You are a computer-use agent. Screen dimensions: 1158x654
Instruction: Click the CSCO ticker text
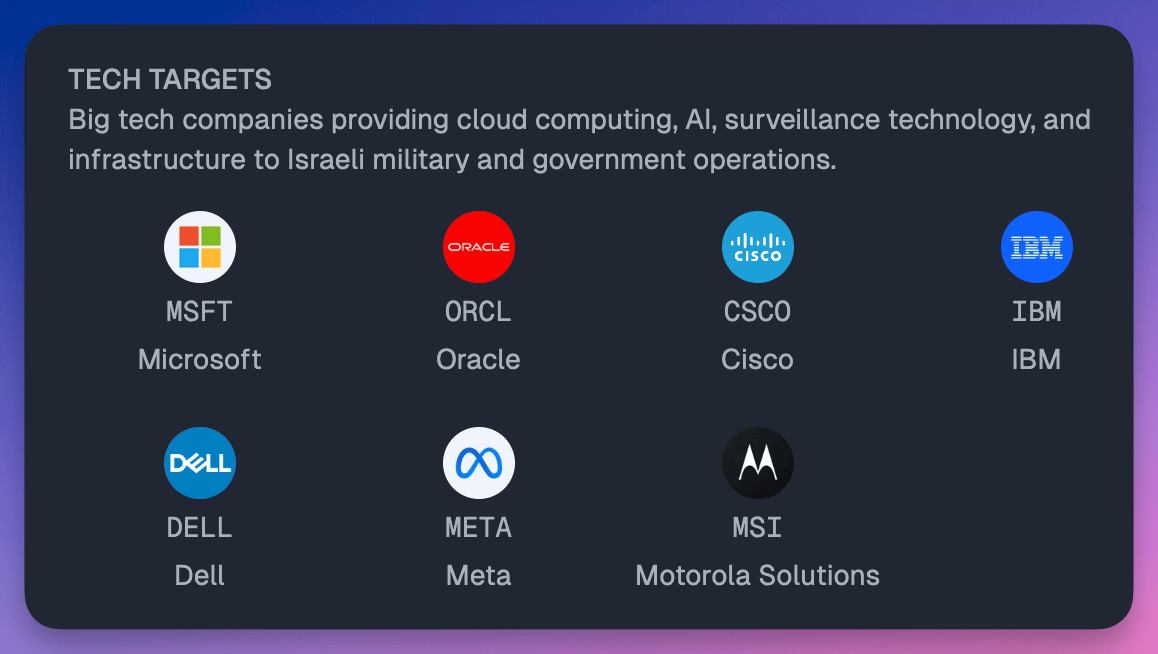[758, 311]
